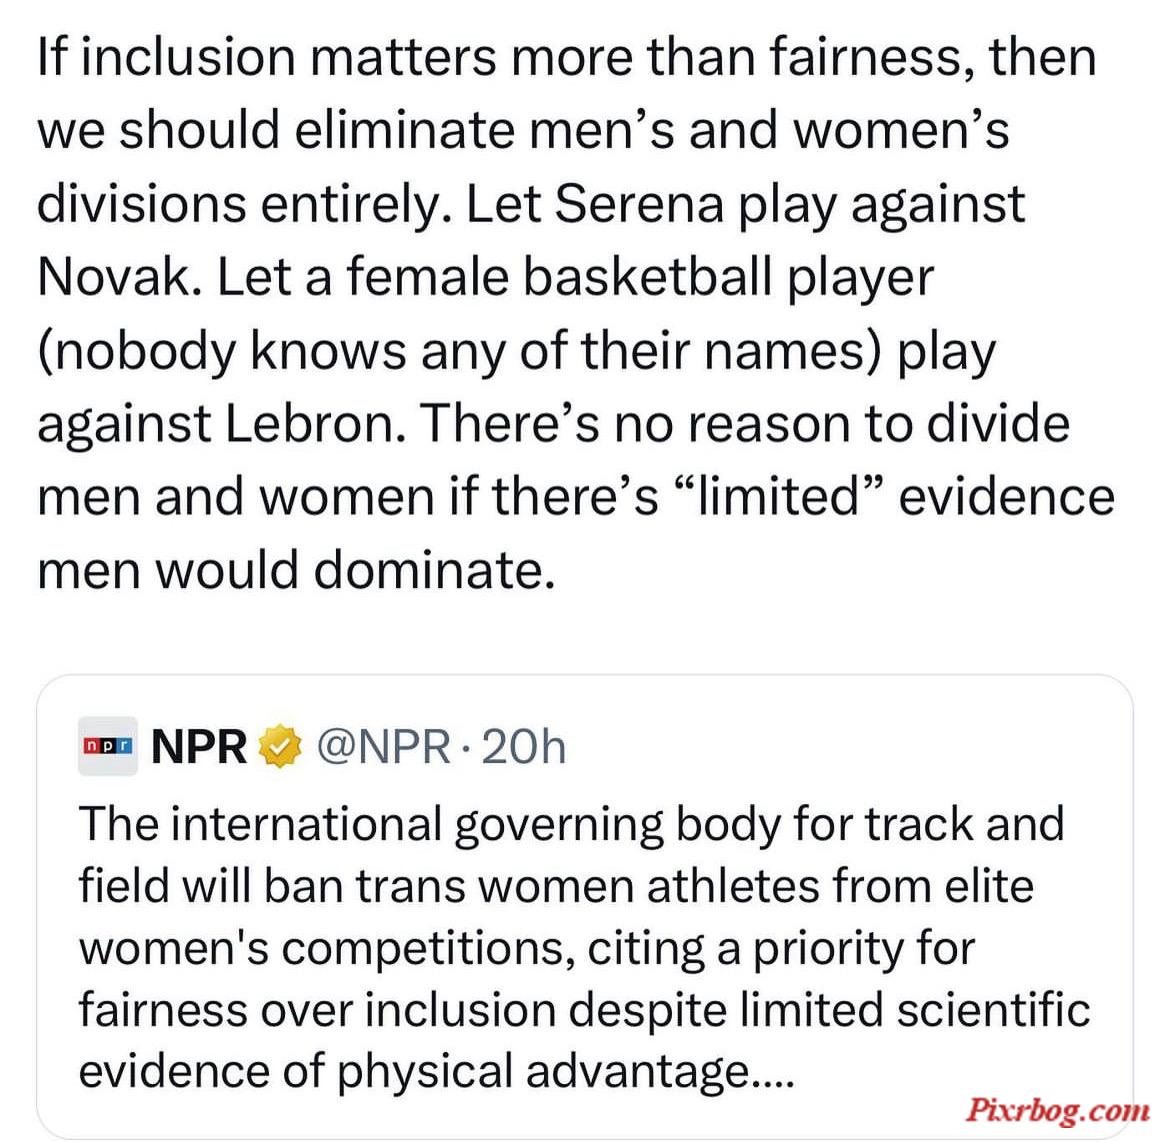The width and height of the screenshot is (1170, 1143).
Task: Select the word 'Serena' in the tweet
Action: 639,204
